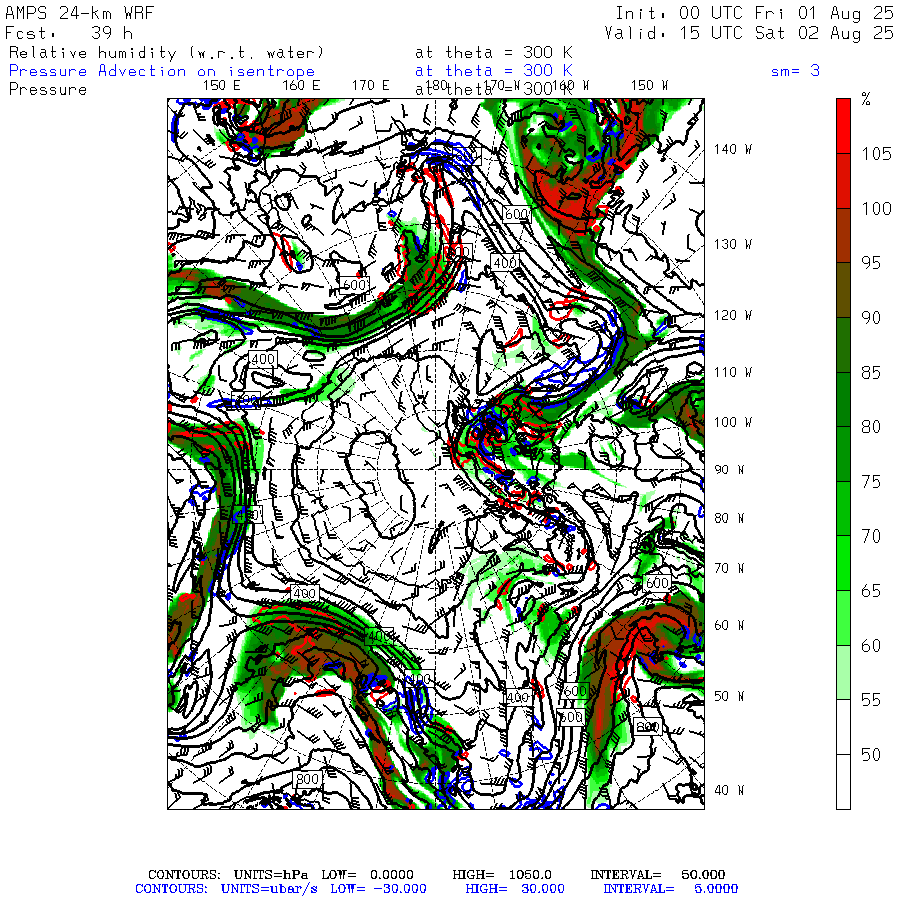900x900 pixels.
Task: Pick the brown colorbar segment between 95 and 100
Action: (x=843, y=235)
